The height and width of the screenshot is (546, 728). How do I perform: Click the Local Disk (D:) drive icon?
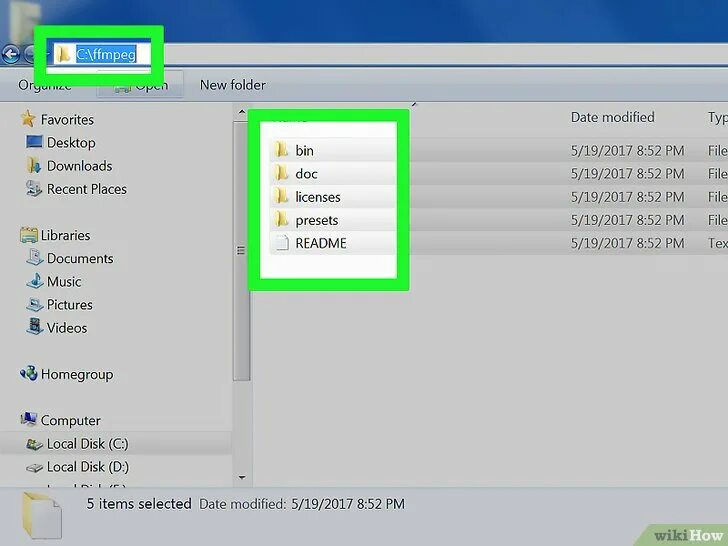pyautogui.click(x=34, y=468)
